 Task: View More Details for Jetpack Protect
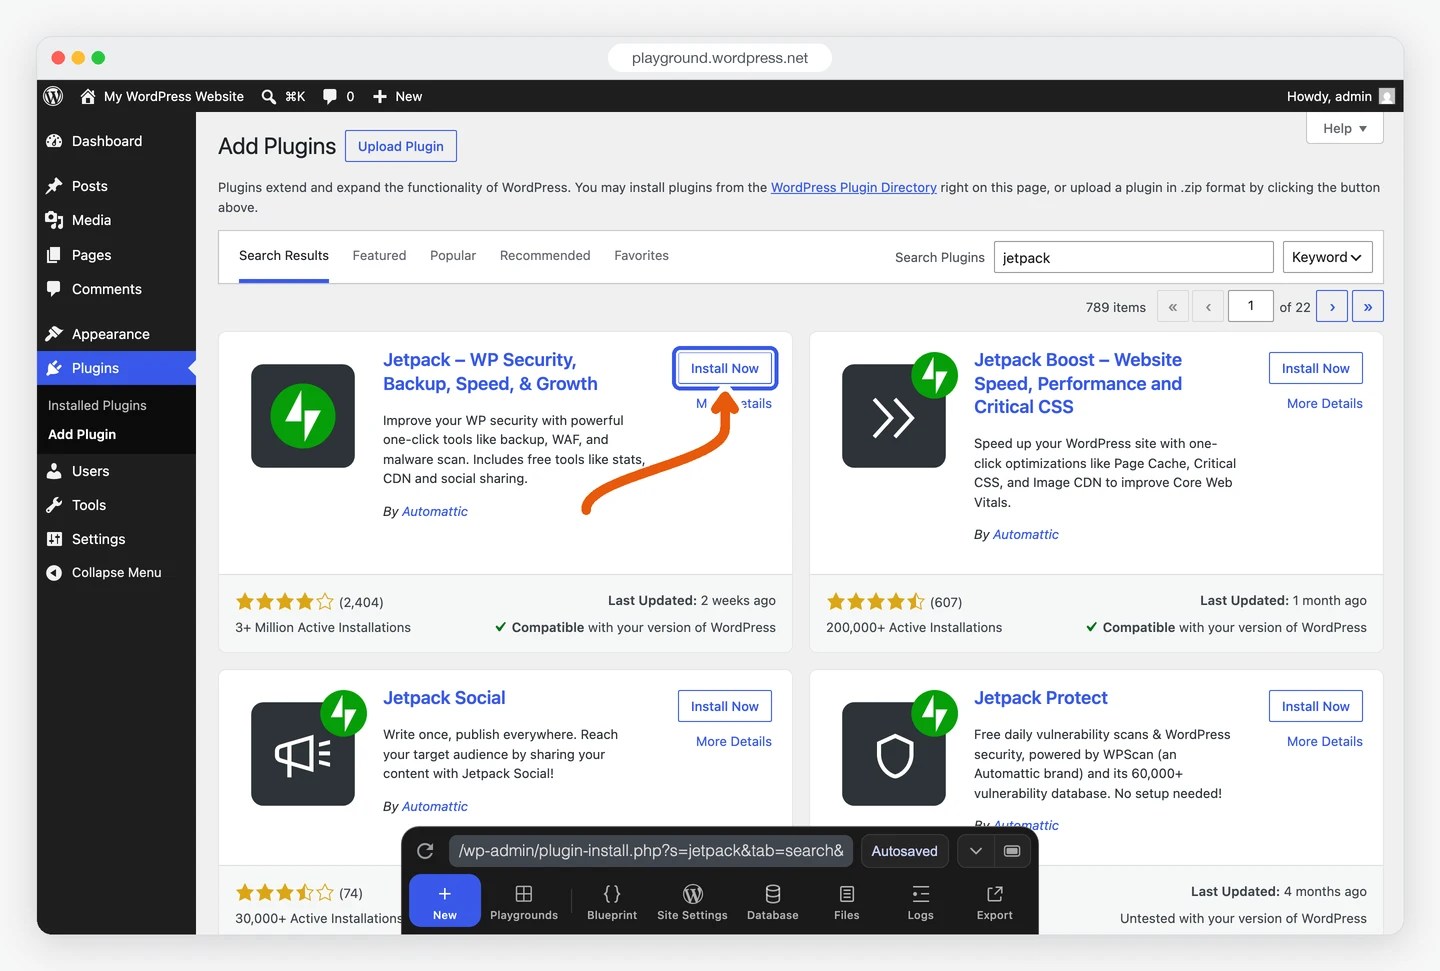pyautogui.click(x=1324, y=741)
